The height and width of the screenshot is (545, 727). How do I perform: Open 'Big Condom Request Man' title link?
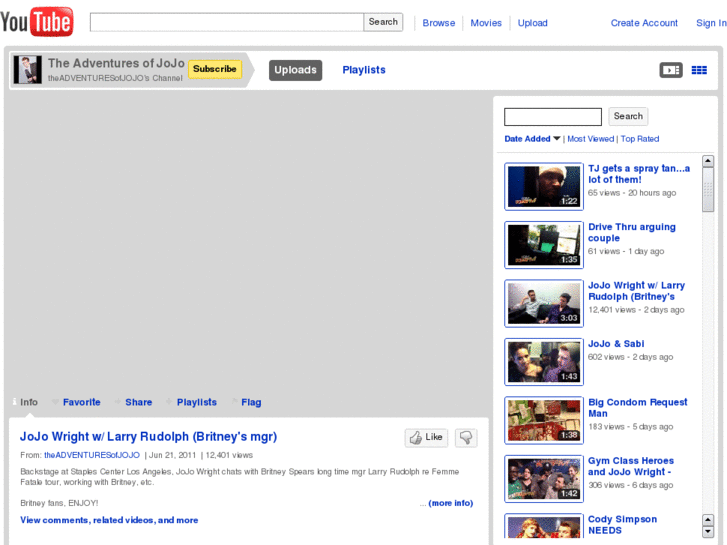click(638, 408)
